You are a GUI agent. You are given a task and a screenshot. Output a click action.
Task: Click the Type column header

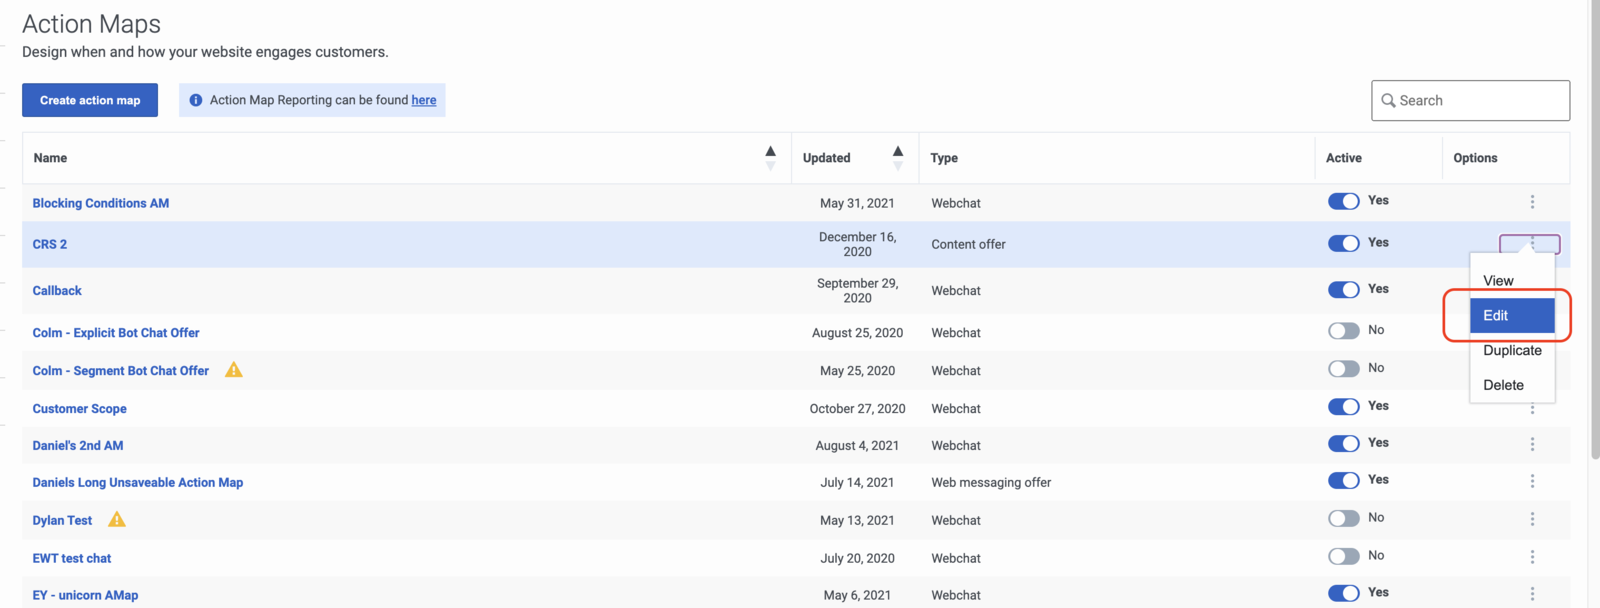944,158
